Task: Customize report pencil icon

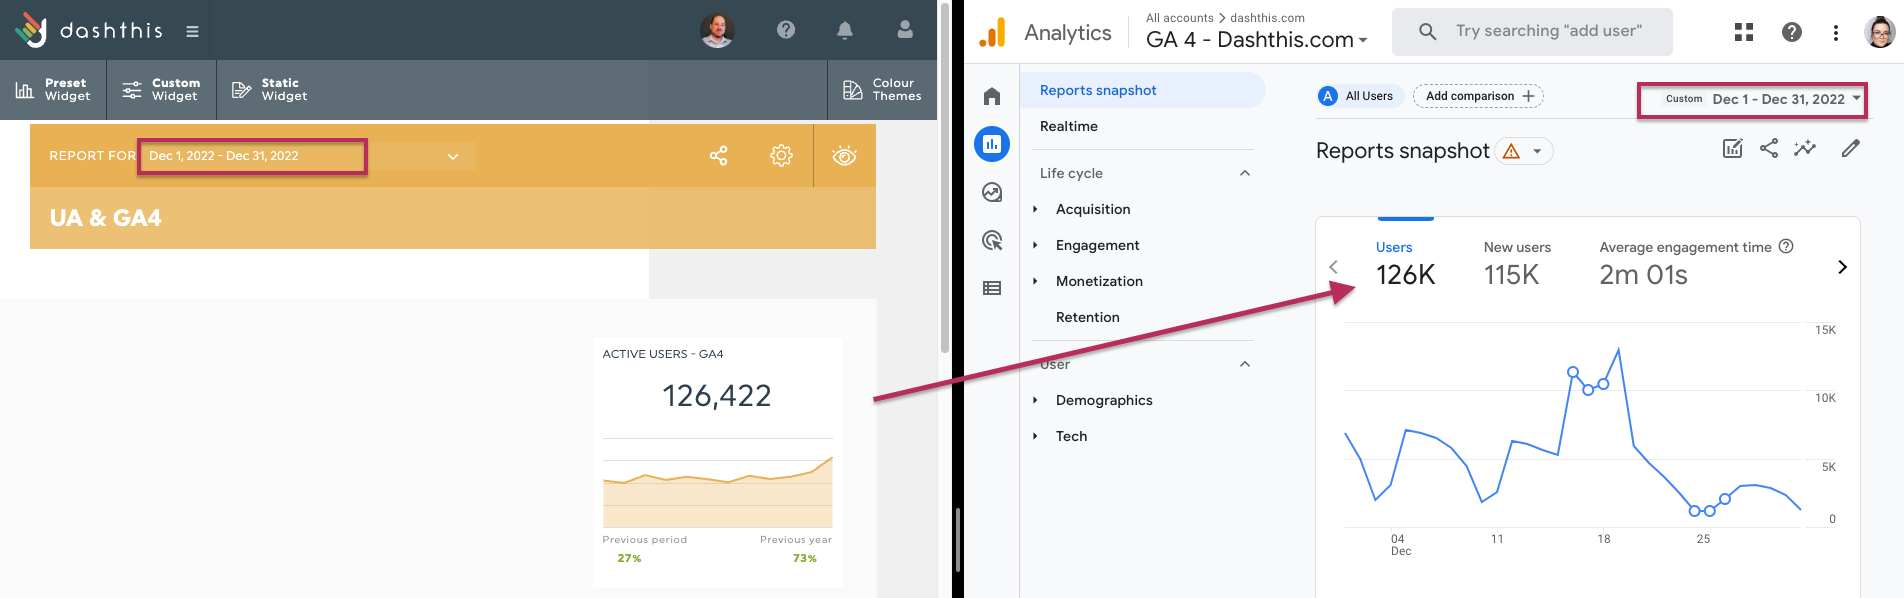Action: click(x=1851, y=148)
